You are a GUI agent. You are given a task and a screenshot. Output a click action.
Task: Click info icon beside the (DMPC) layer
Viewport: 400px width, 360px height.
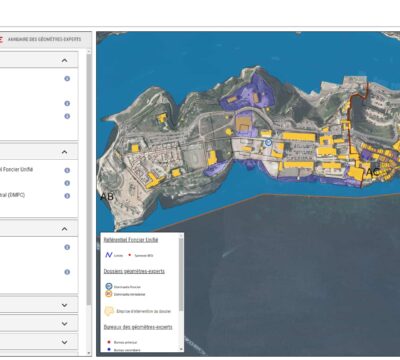click(67, 196)
